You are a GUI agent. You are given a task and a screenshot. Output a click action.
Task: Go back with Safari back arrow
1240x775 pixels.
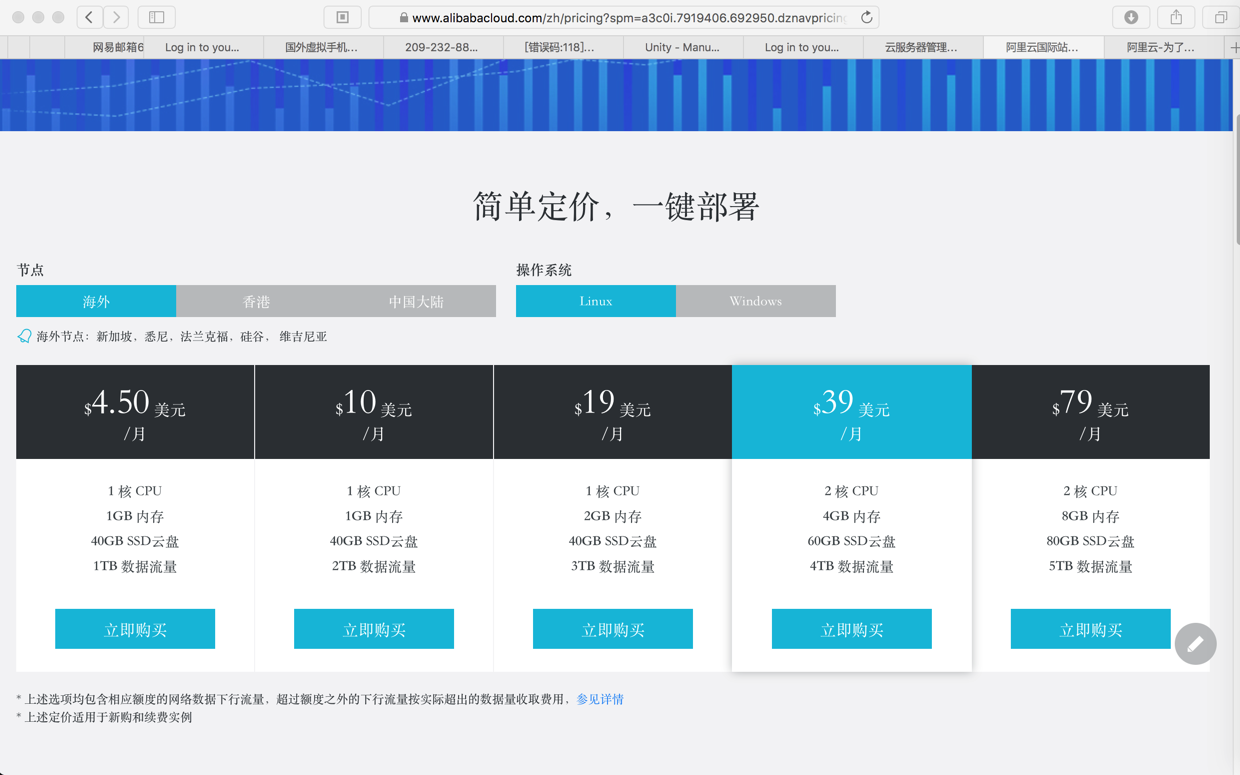[89, 17]
